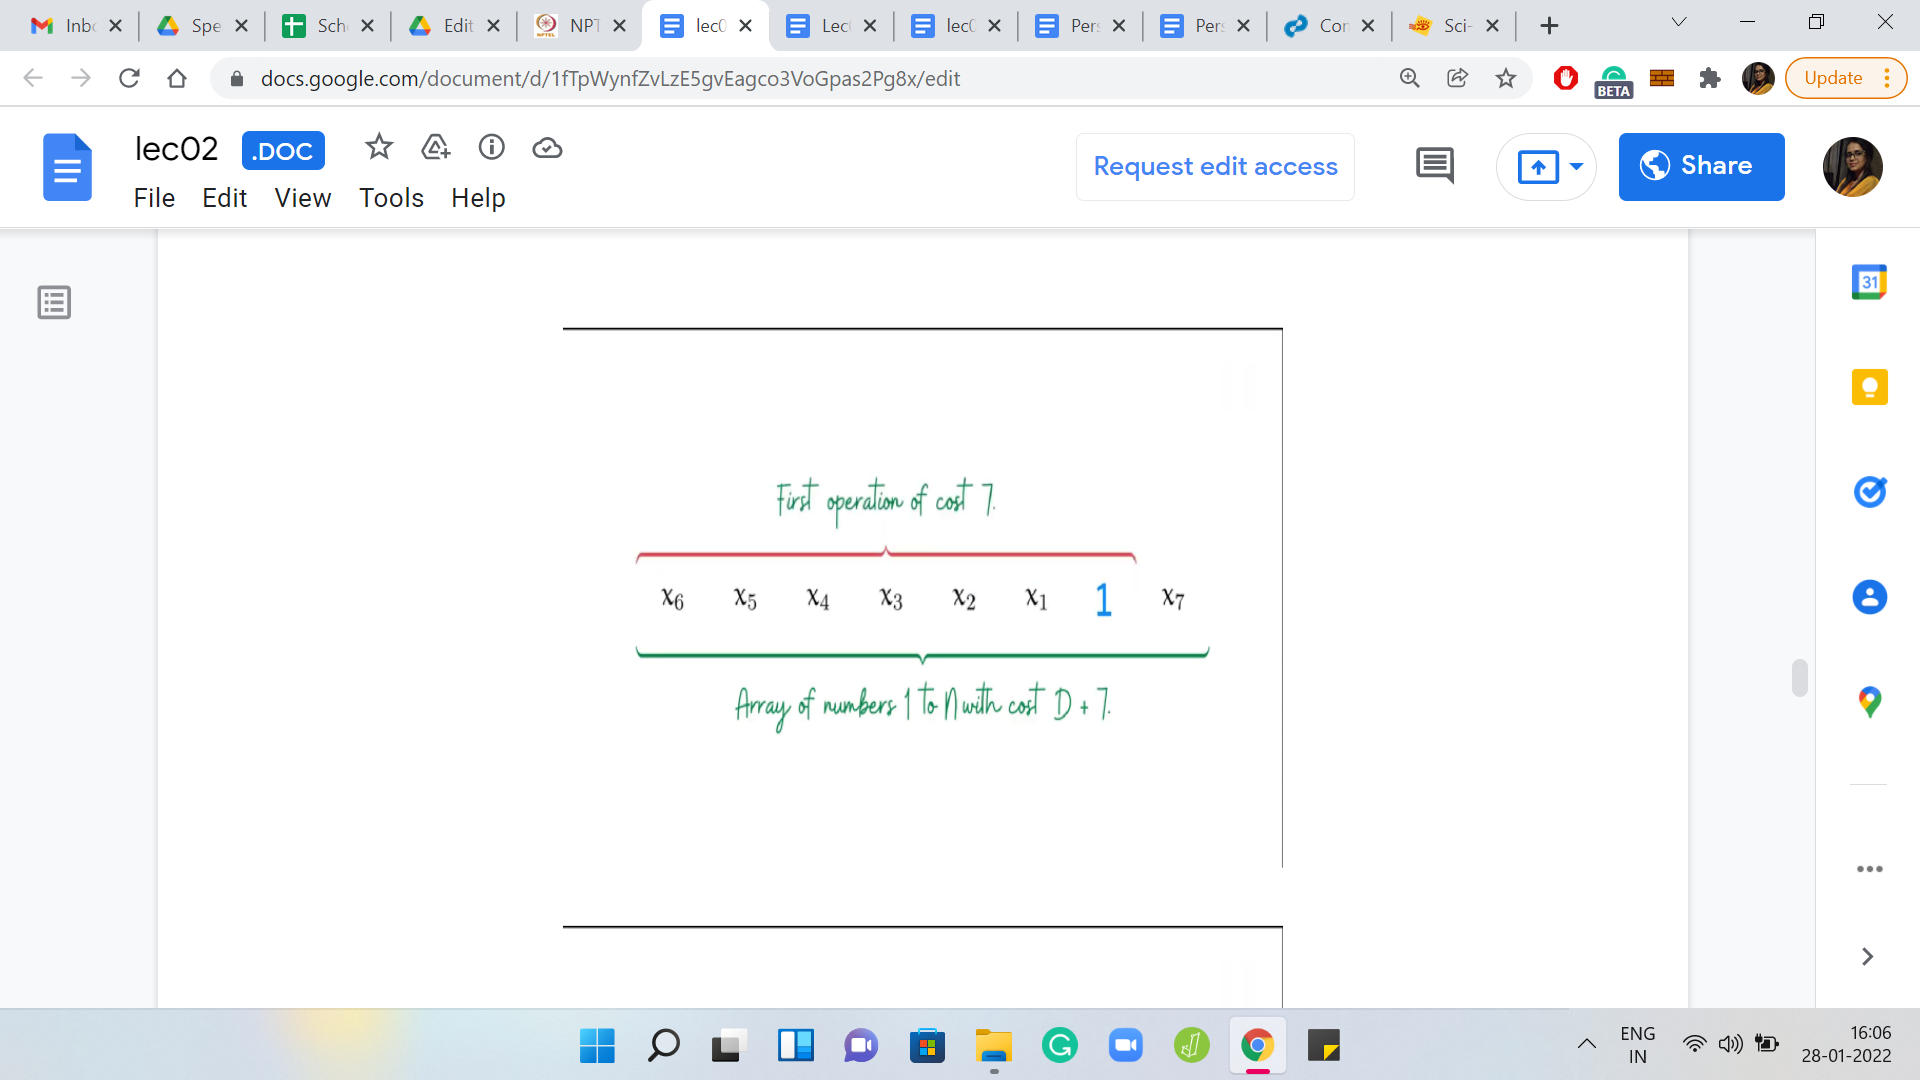The width and height of the screenshot is (1920, 1080).
Task: Click the blue Share button
Action: (x=1700, y=166)
